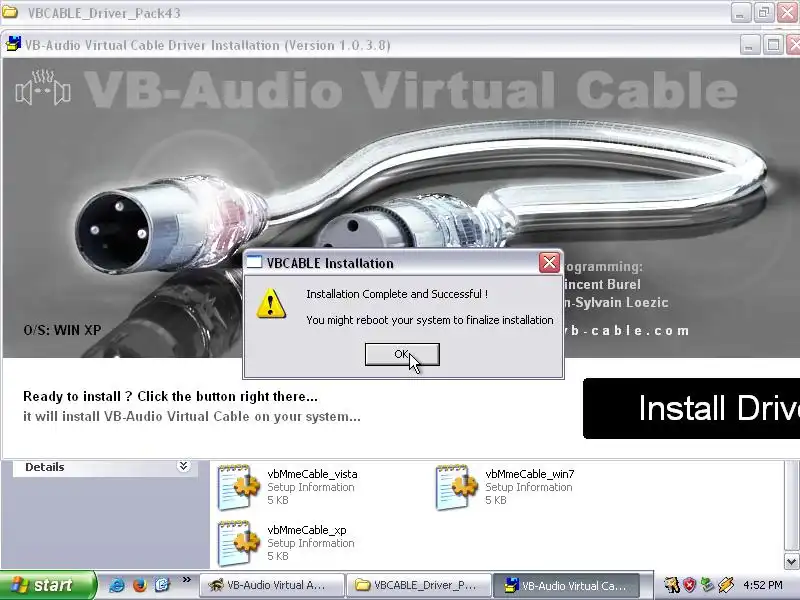Switch to VB-Audio Virtual Ca... taskbar button
Image resolution: width=800 pixels, height=600 pixels.
coord(566,585)
